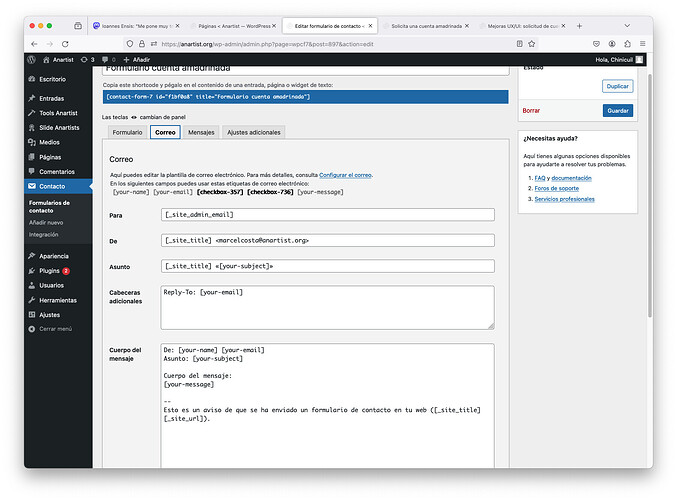The height and width of the screenshot is (500, 676).
Task: Open Apariencia in the sidebar
Action: pyautogui.click(x=55, y=256)
